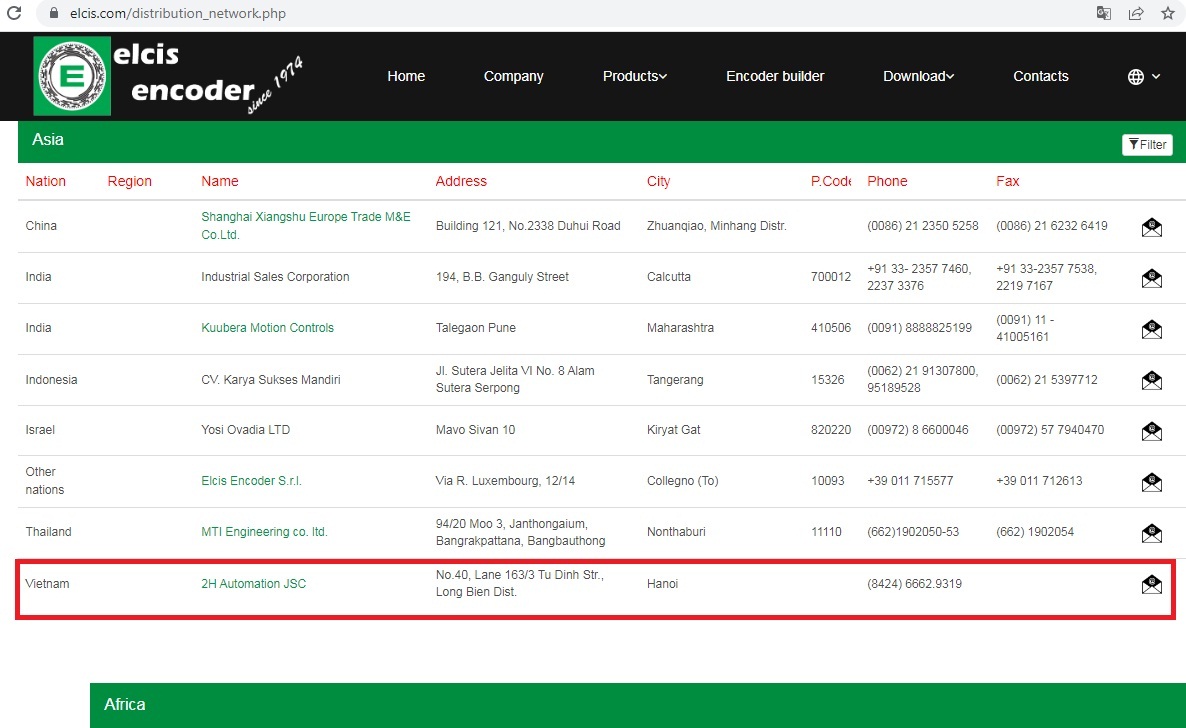Viewport: 1186px width, 728px height.
Task: Select postal code 410506
Action: pos(831,328)
